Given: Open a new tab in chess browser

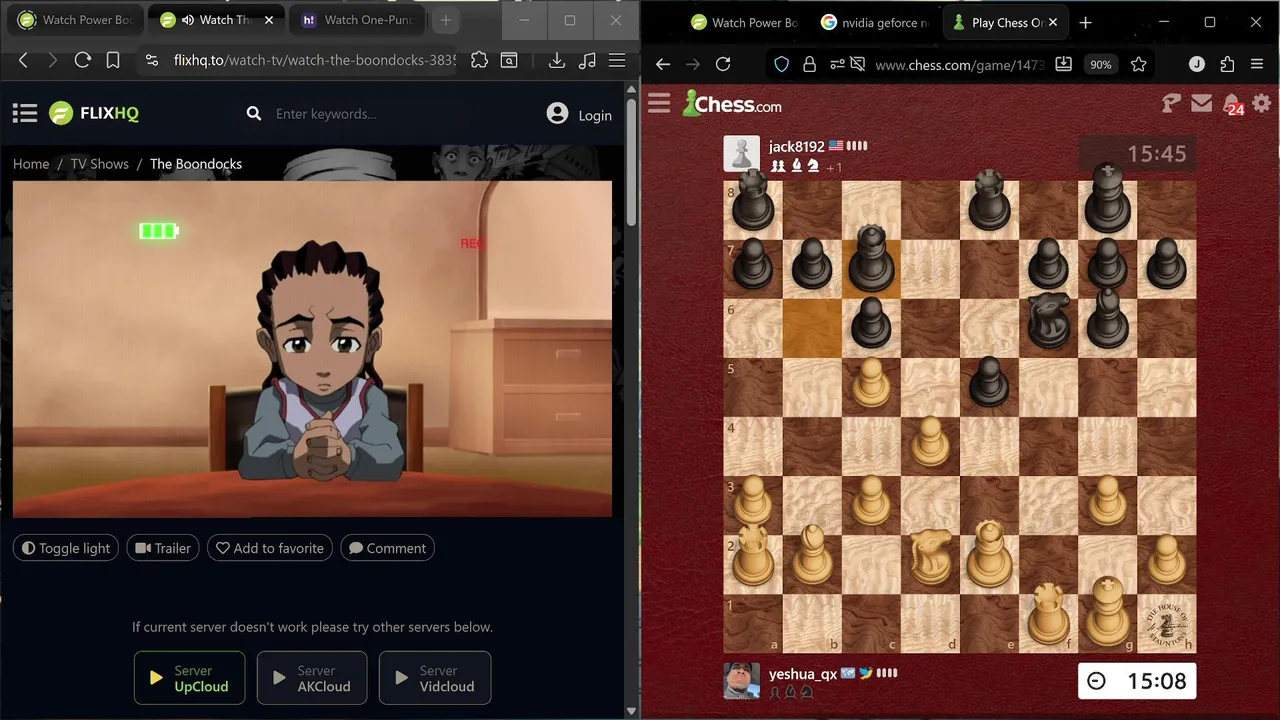Looking at the screenshot, I should pos(1085,22).
